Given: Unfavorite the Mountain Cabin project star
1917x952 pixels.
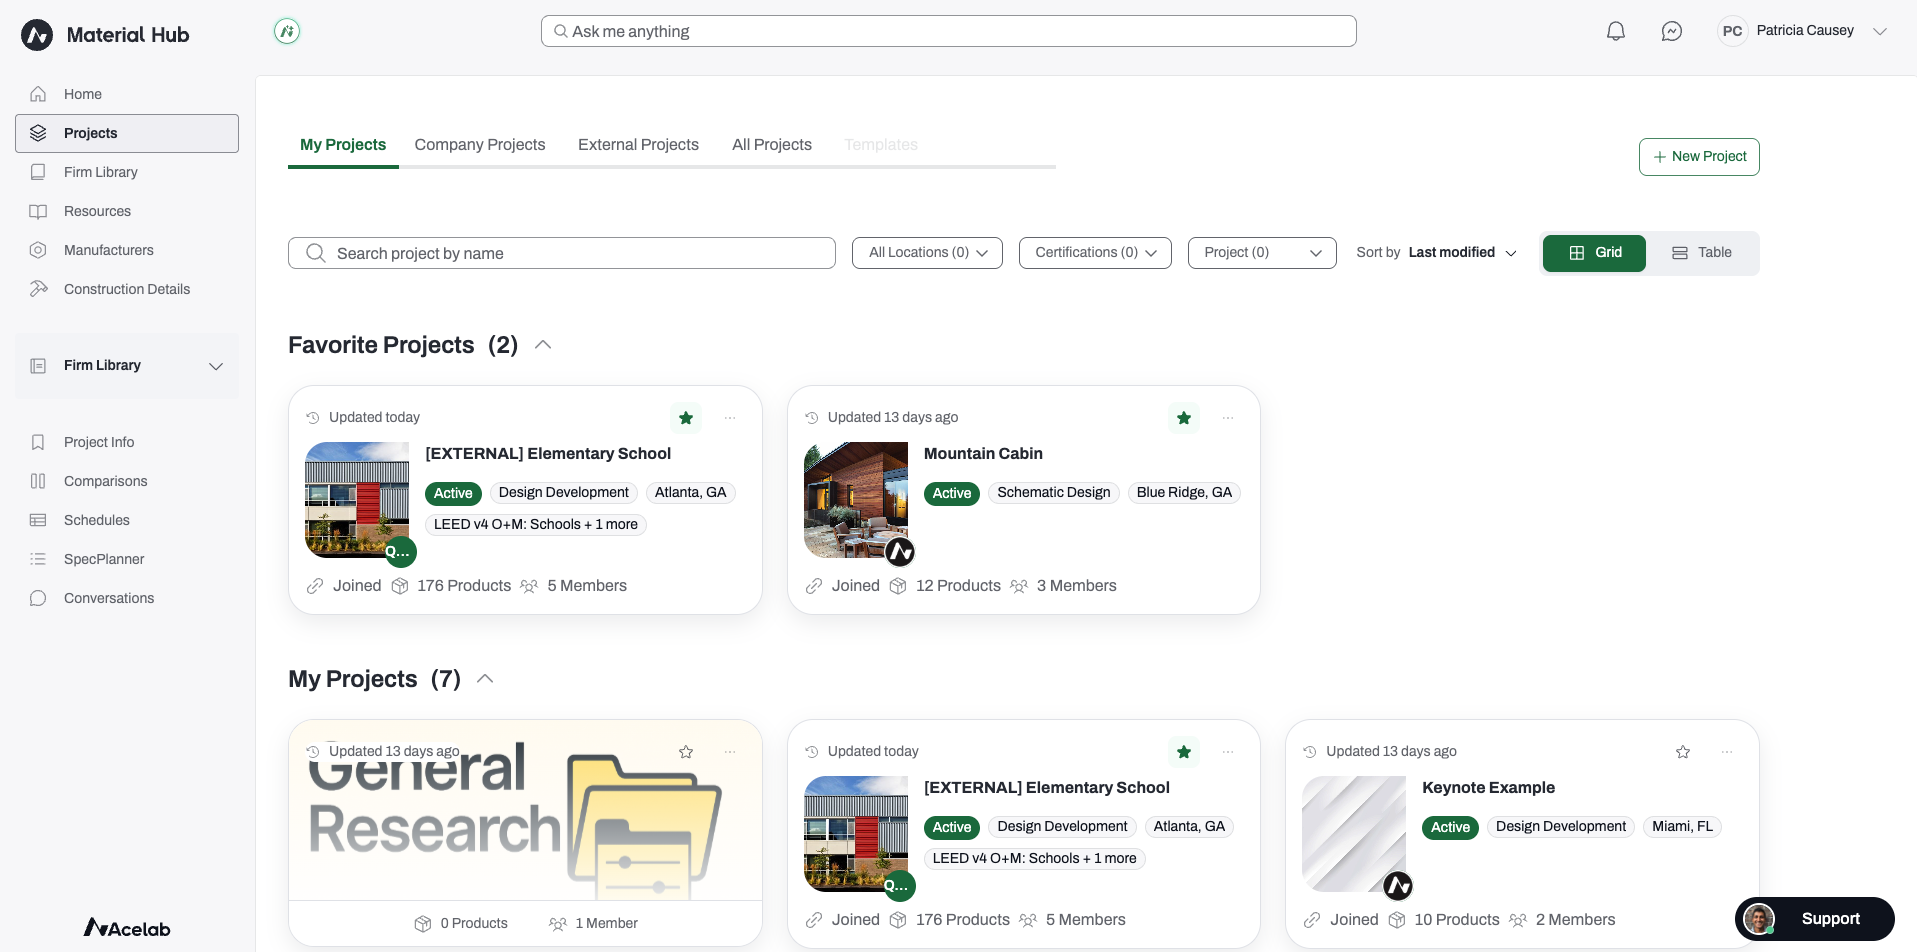Looking at the screenshot, I should tap(1184, 418).
